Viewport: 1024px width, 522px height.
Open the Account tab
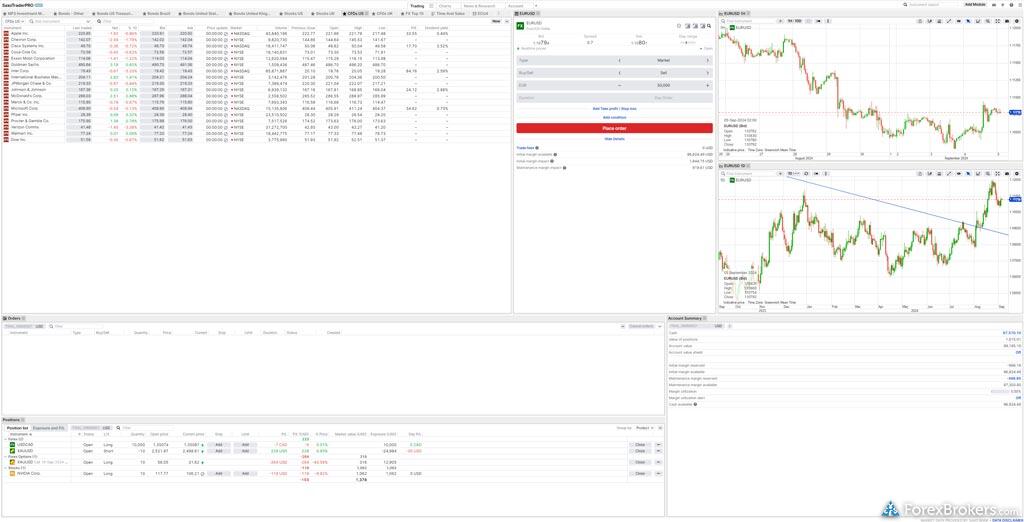click(x=515, y=5)
